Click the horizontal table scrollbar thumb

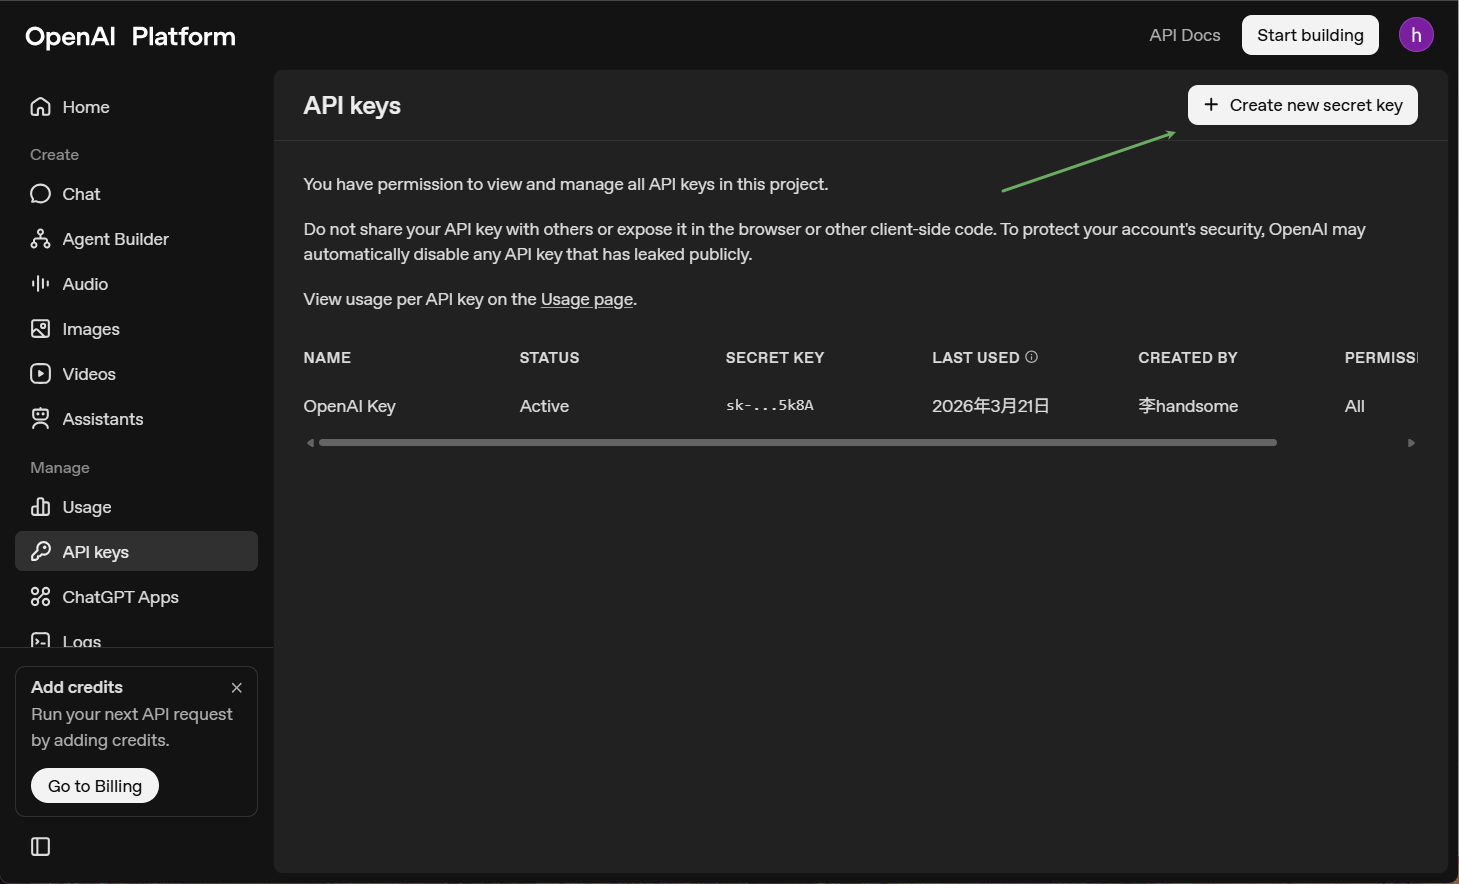point(797,442)
